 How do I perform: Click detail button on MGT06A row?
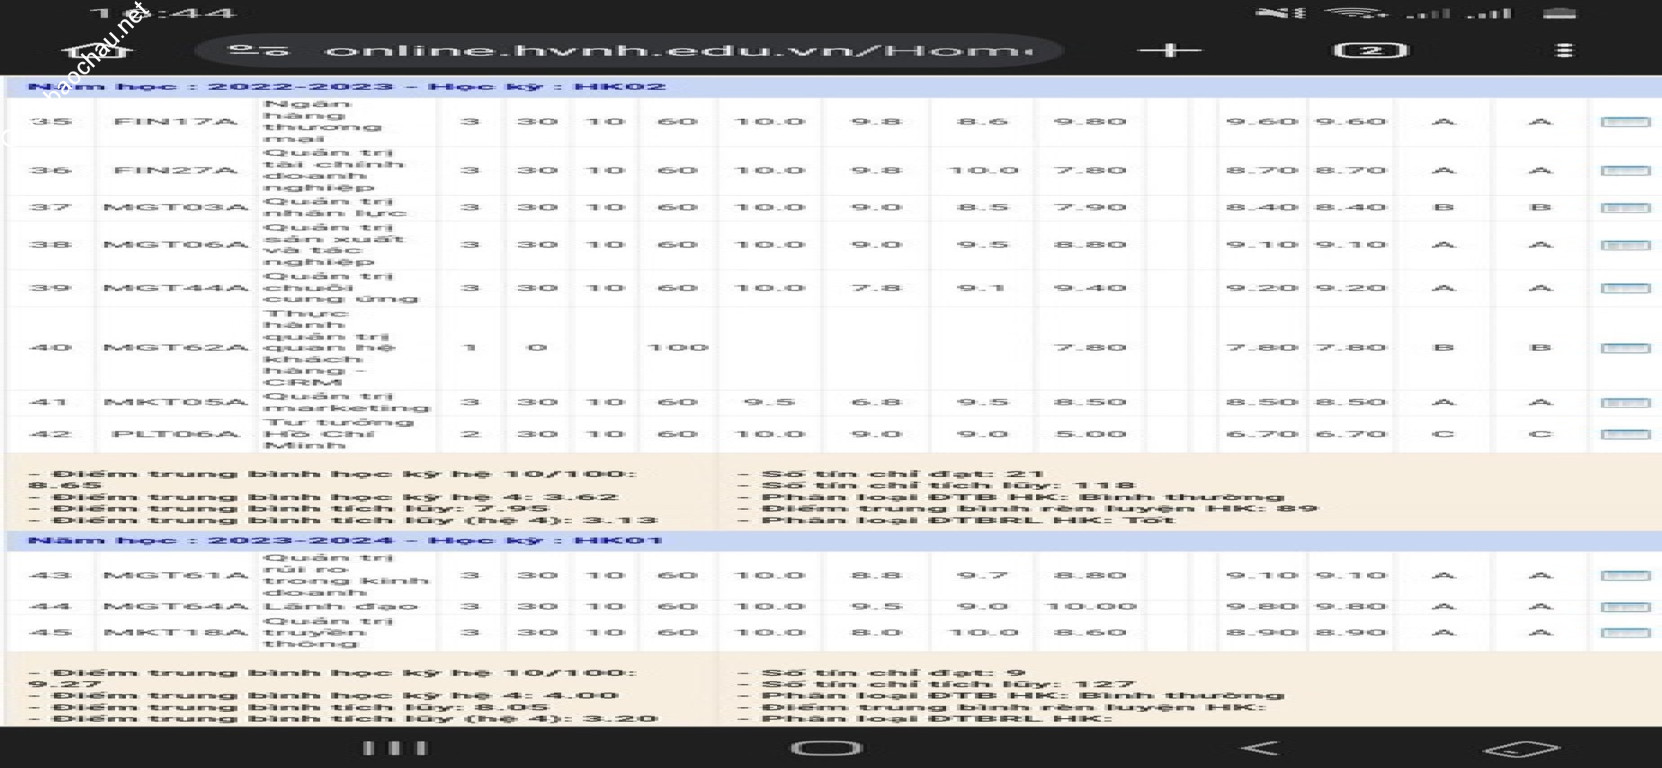click(1625, 245)
